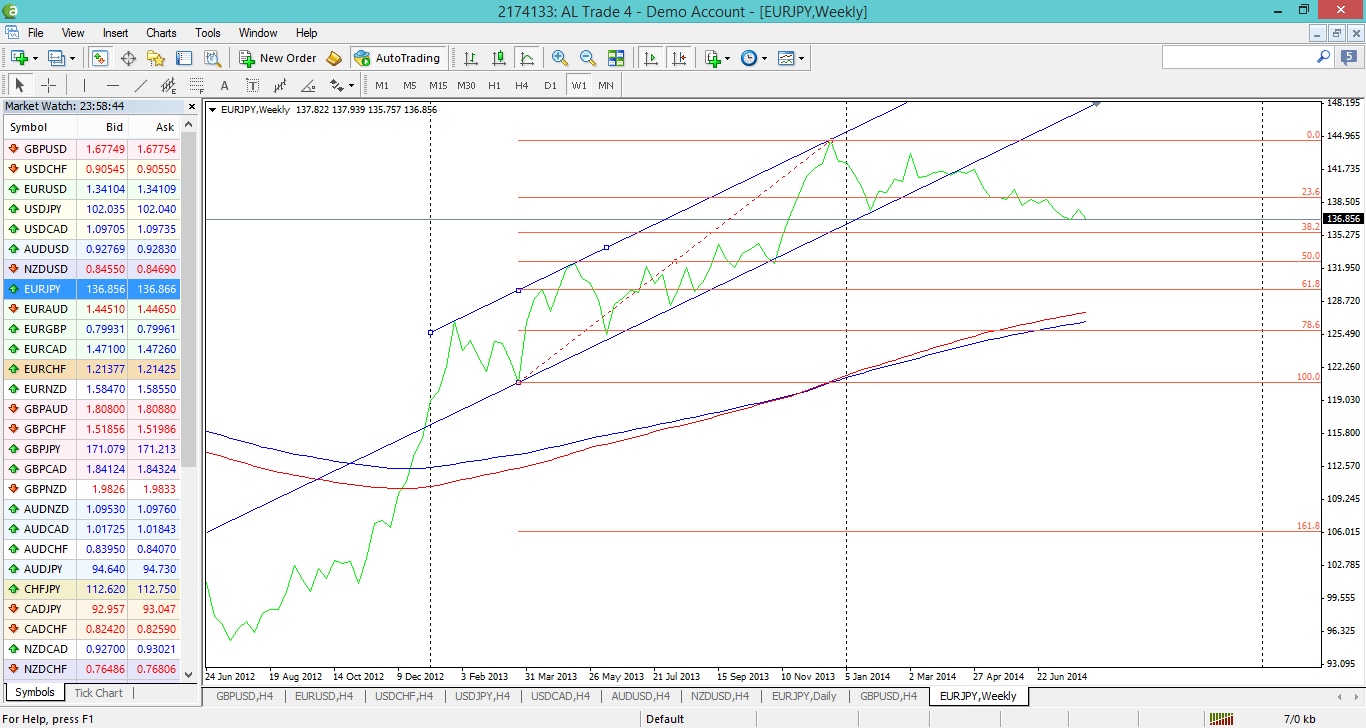The image size is (1366, 728).
Task: Select the Fibonacci Retracement tool
Action: [197, 85]
